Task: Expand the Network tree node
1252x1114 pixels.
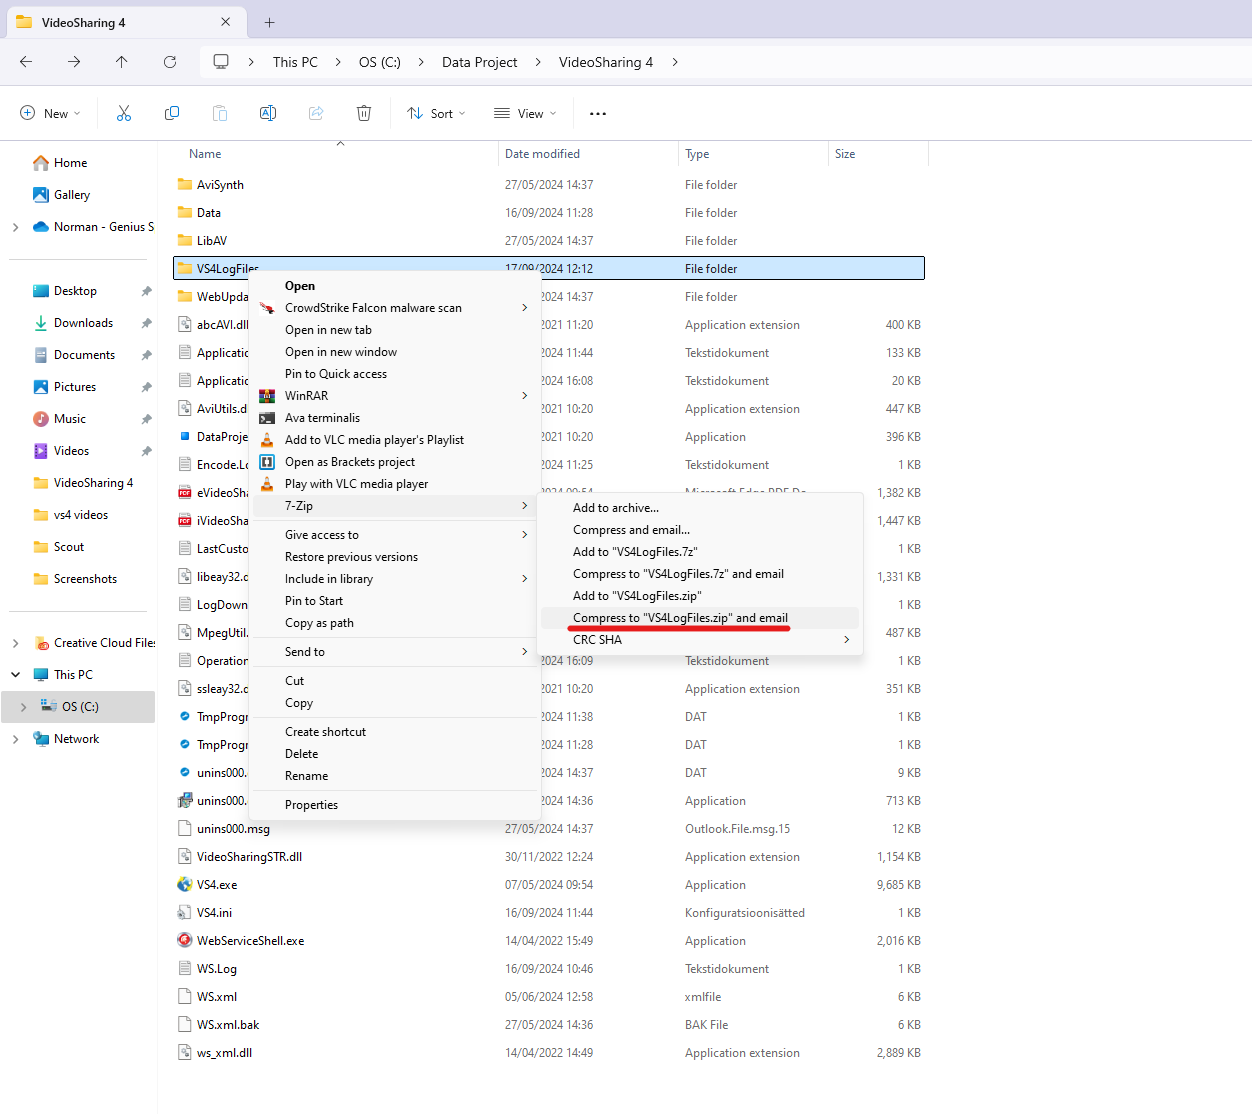Action: tap(16, 739)
